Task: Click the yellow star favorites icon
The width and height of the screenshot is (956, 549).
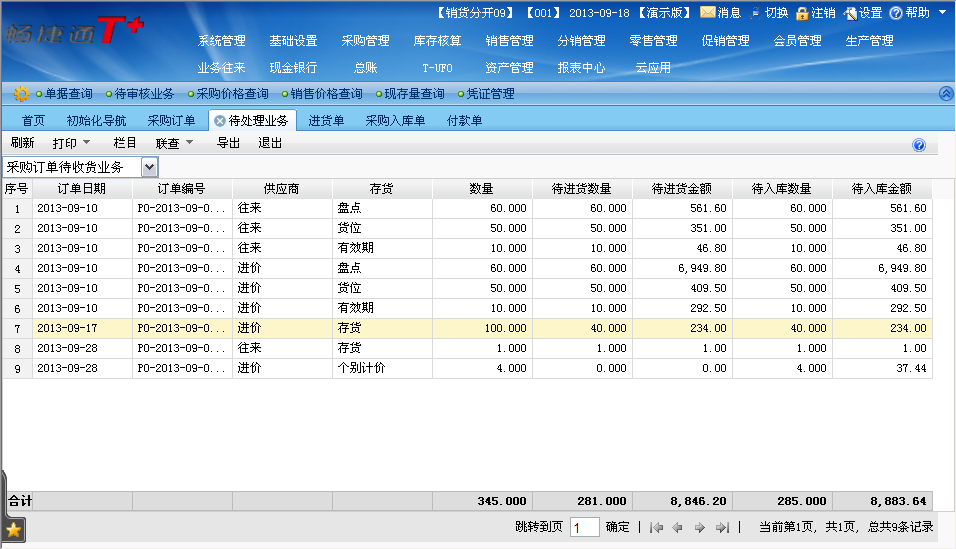Action: [13, 529]
